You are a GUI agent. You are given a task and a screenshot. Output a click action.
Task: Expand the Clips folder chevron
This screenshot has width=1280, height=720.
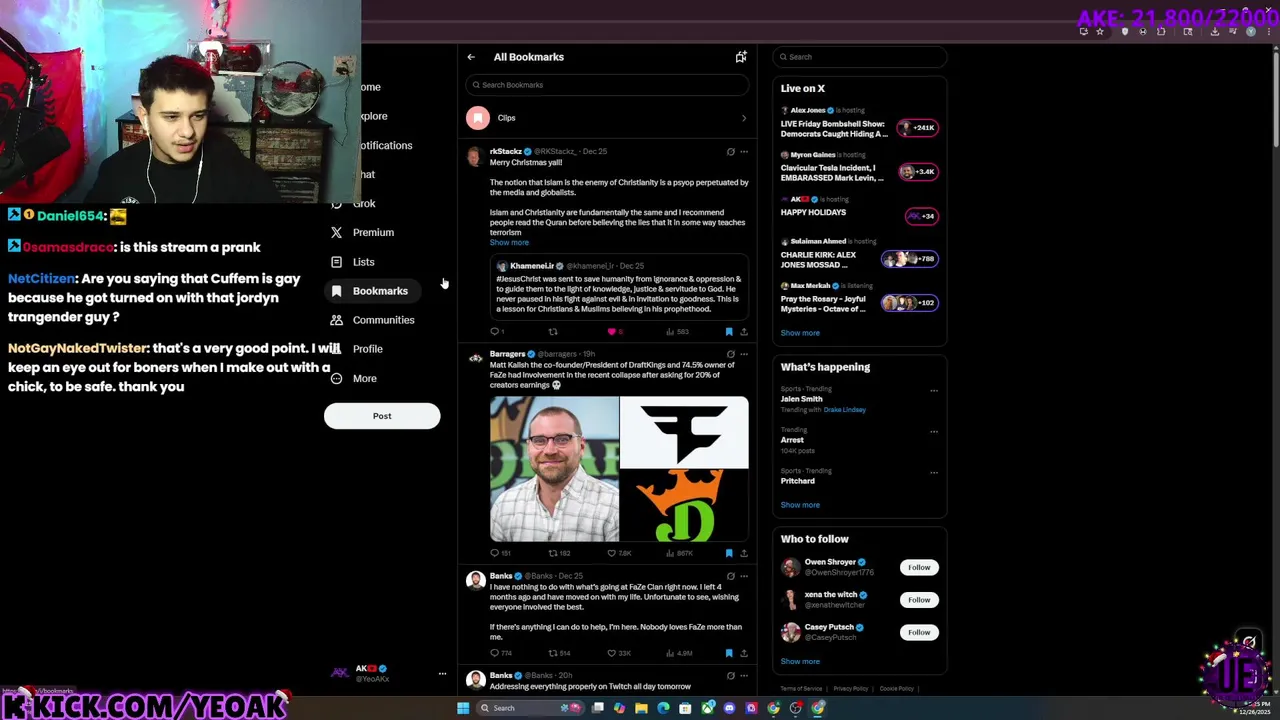click(x=743, y=118)
